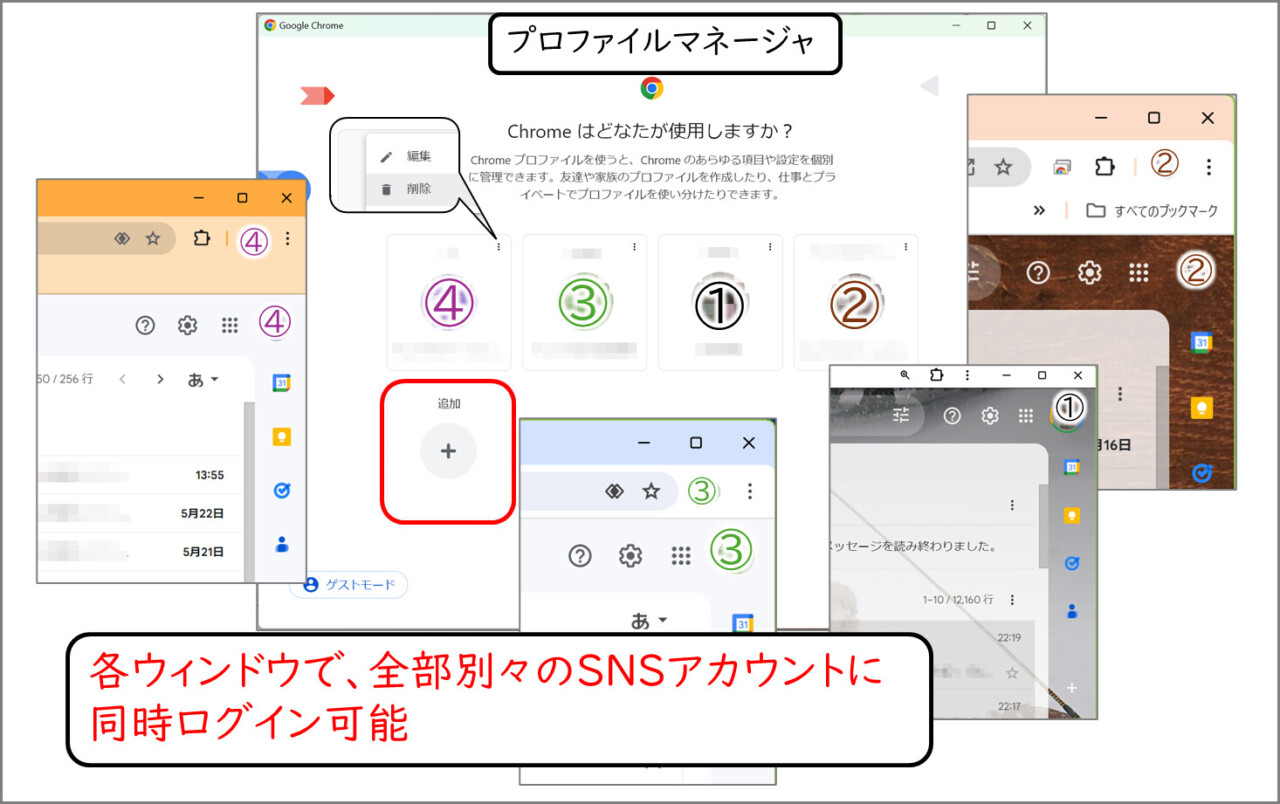
Task: Click the ④ profile avatar in the Chrome toolbar
Action: [254, 241]
